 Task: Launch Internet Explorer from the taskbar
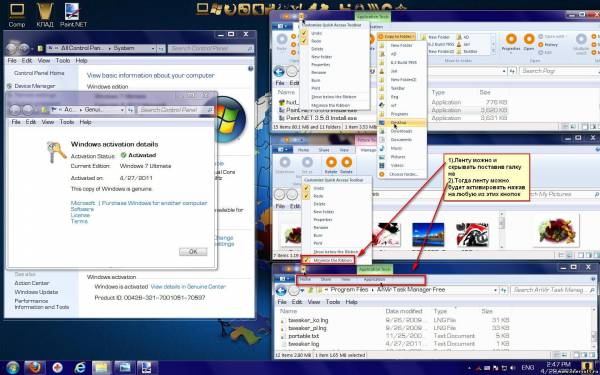(x=80, y=368)
